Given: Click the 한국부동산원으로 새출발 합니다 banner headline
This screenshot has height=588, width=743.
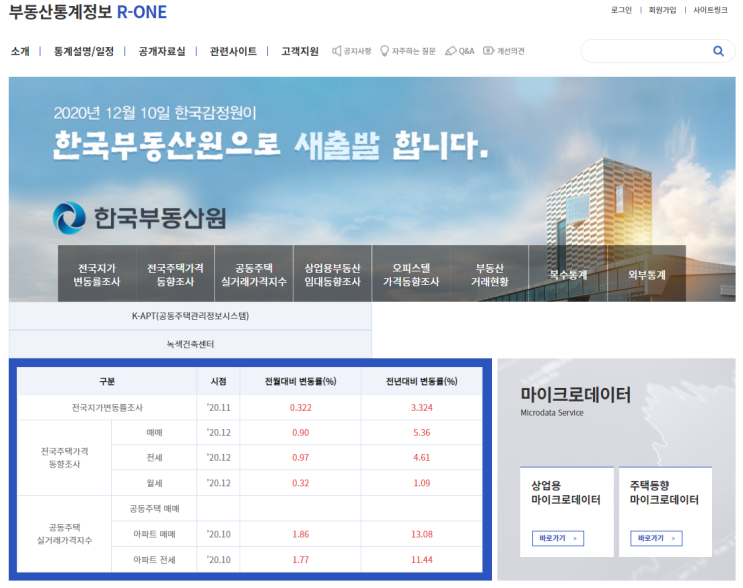Looking at the screenshot, I should pos(271,145).
